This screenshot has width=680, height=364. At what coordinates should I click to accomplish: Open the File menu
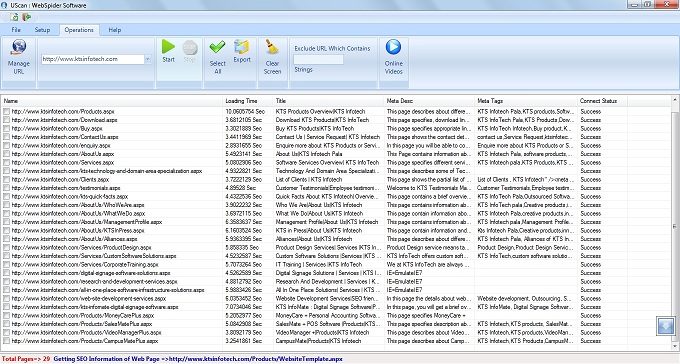[x=16, y=30]
